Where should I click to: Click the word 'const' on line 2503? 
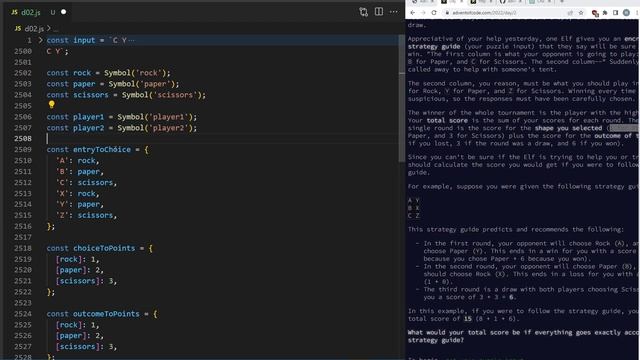tap(58, 84)
